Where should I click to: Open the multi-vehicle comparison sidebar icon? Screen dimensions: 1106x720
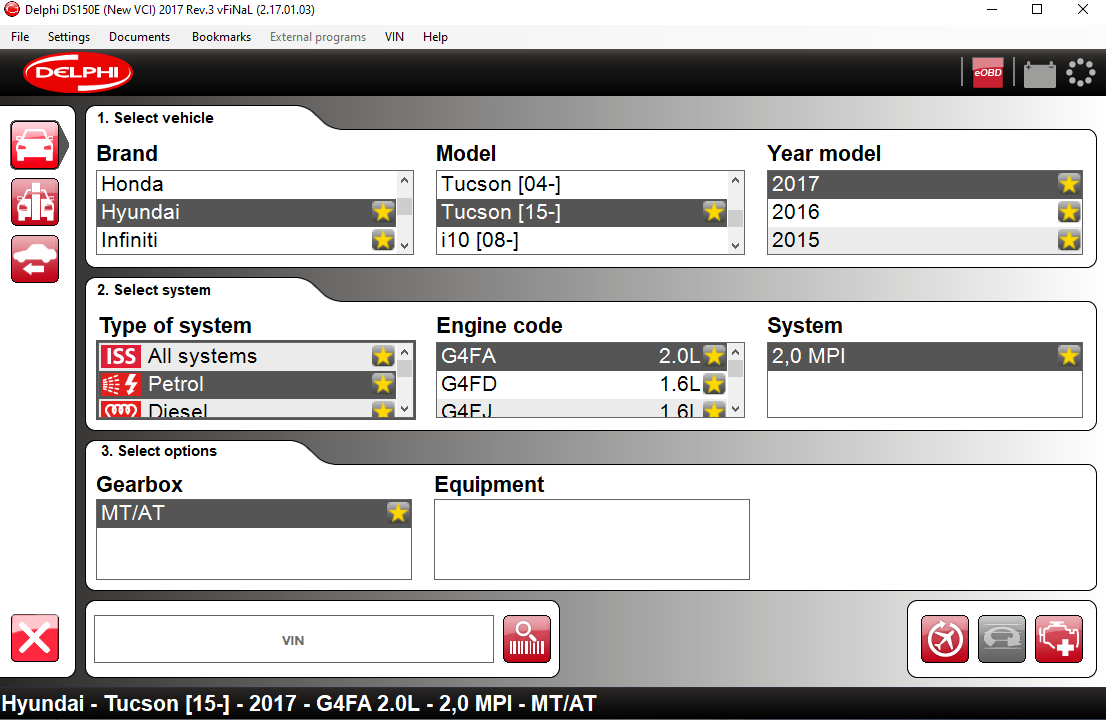pos(35,202)
